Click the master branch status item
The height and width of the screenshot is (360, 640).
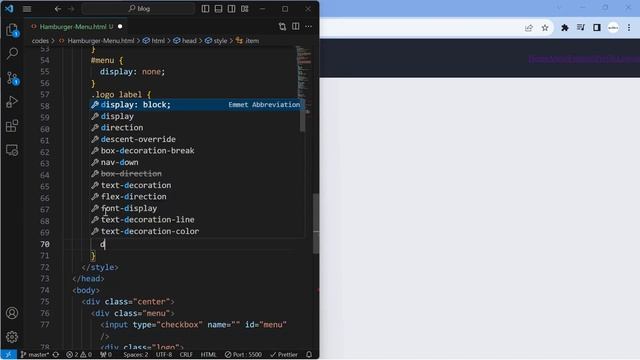click(x=35, y=354)
